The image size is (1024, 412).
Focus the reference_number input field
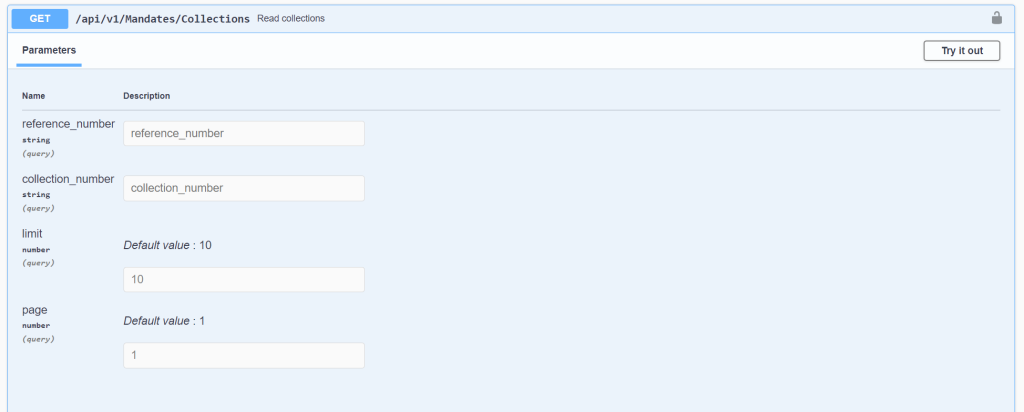(243, 133)
